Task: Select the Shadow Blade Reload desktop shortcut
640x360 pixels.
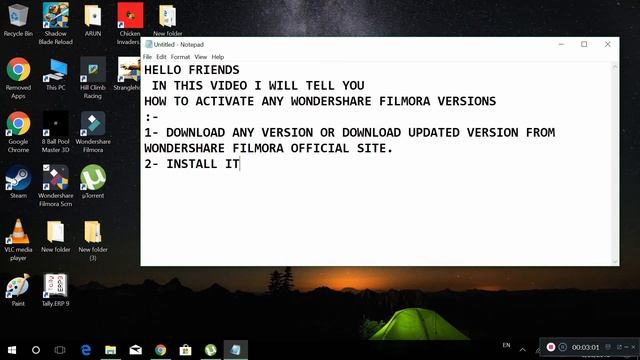Action: (56, 24)
